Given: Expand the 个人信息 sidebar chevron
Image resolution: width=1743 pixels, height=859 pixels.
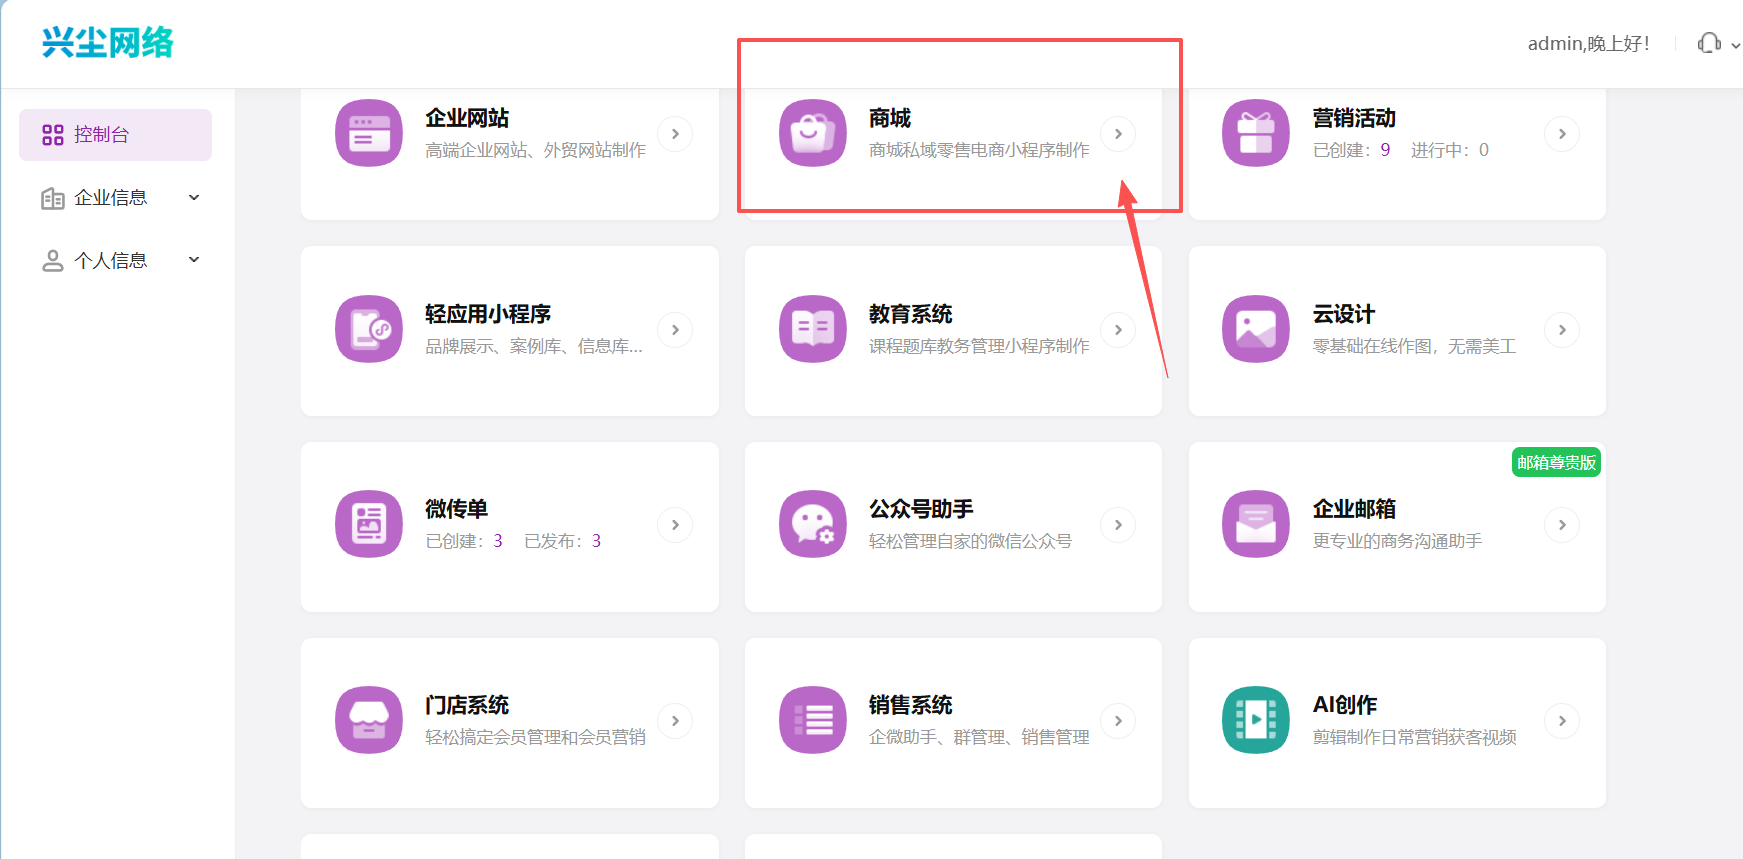Looking at the screenshot, I should 194,260.
